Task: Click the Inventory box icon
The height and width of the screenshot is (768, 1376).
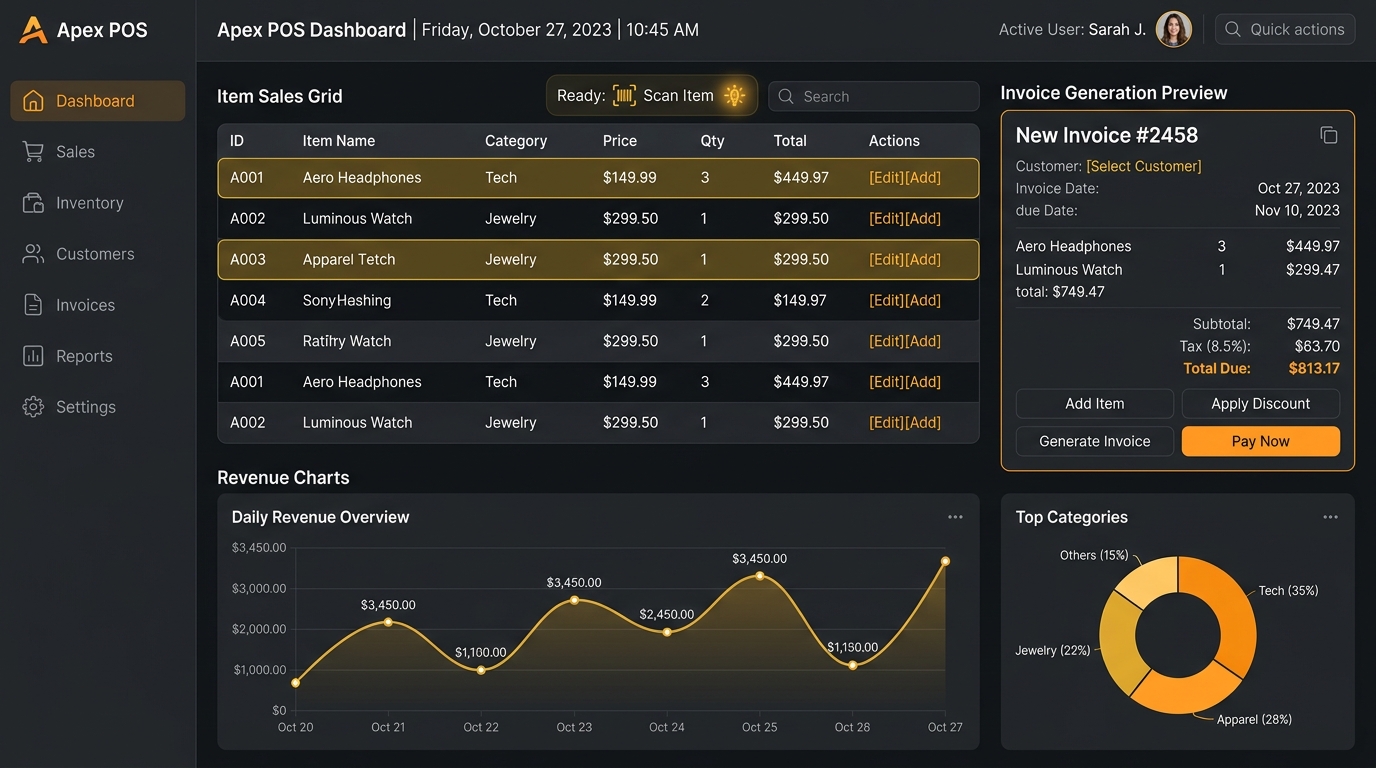Action: tap(33, 203)
